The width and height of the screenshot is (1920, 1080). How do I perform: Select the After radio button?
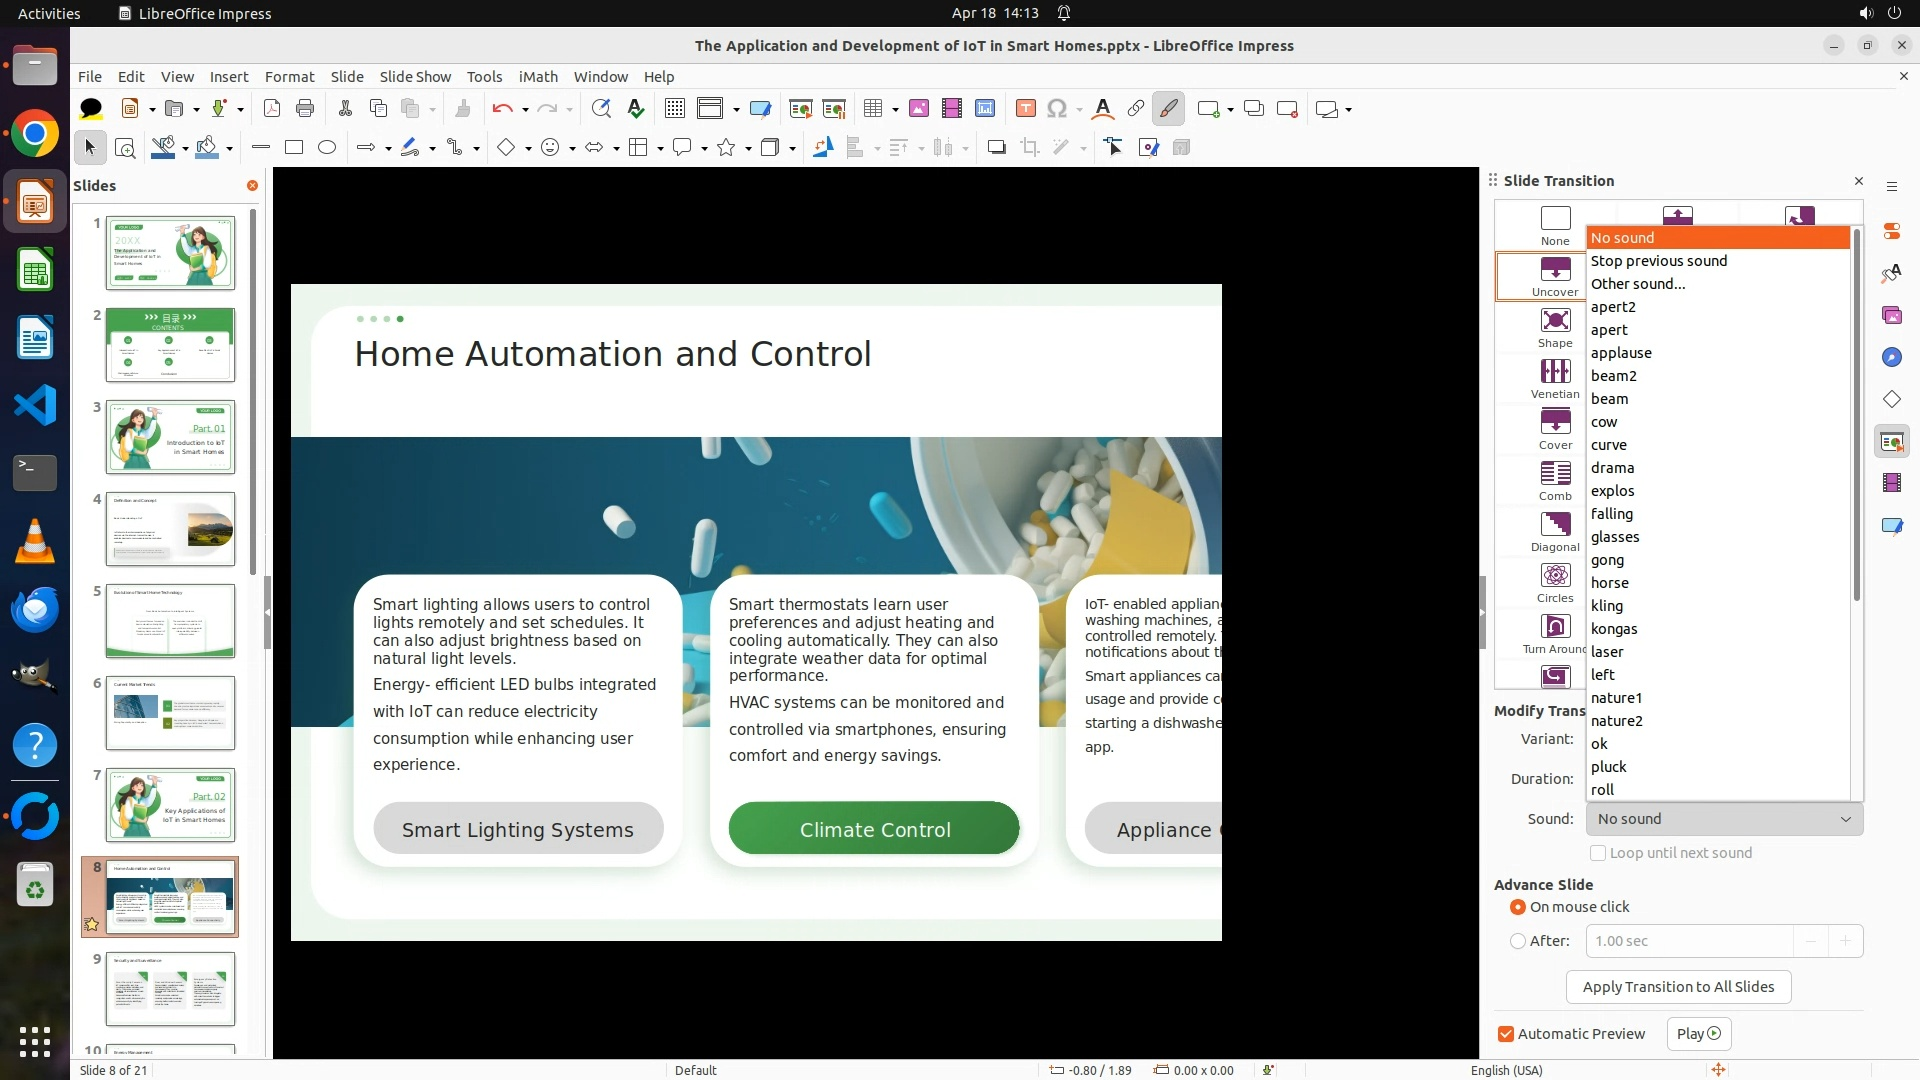point(1518,941)
